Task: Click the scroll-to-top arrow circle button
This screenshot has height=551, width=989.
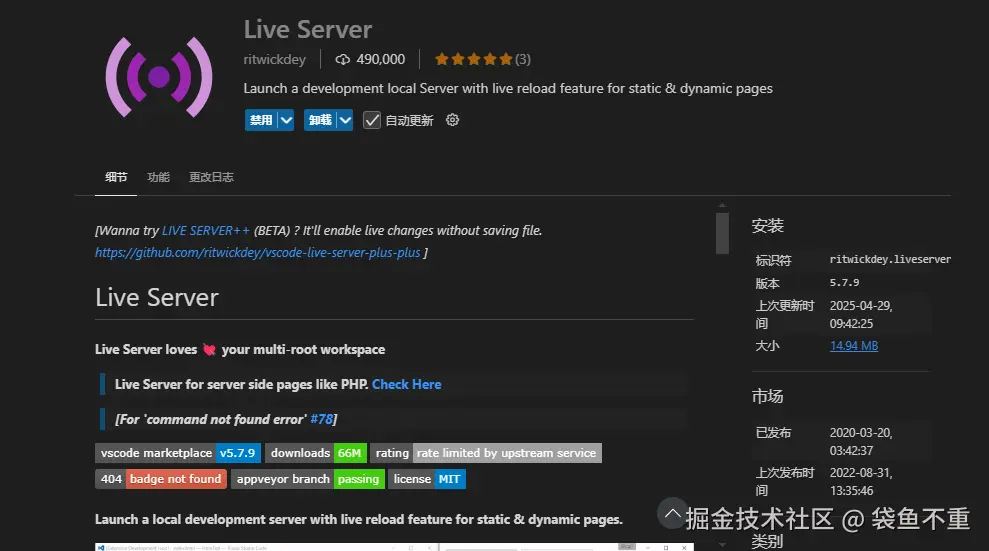Action: (x=672, y=513)
